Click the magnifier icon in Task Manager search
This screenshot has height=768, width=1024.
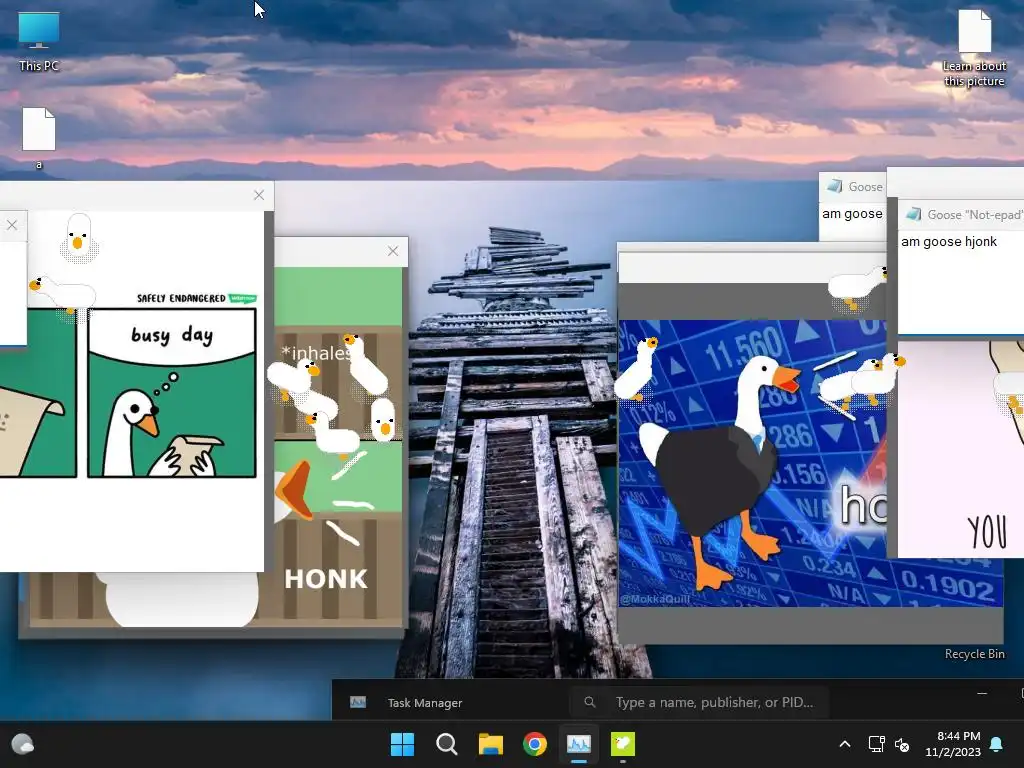590,702
